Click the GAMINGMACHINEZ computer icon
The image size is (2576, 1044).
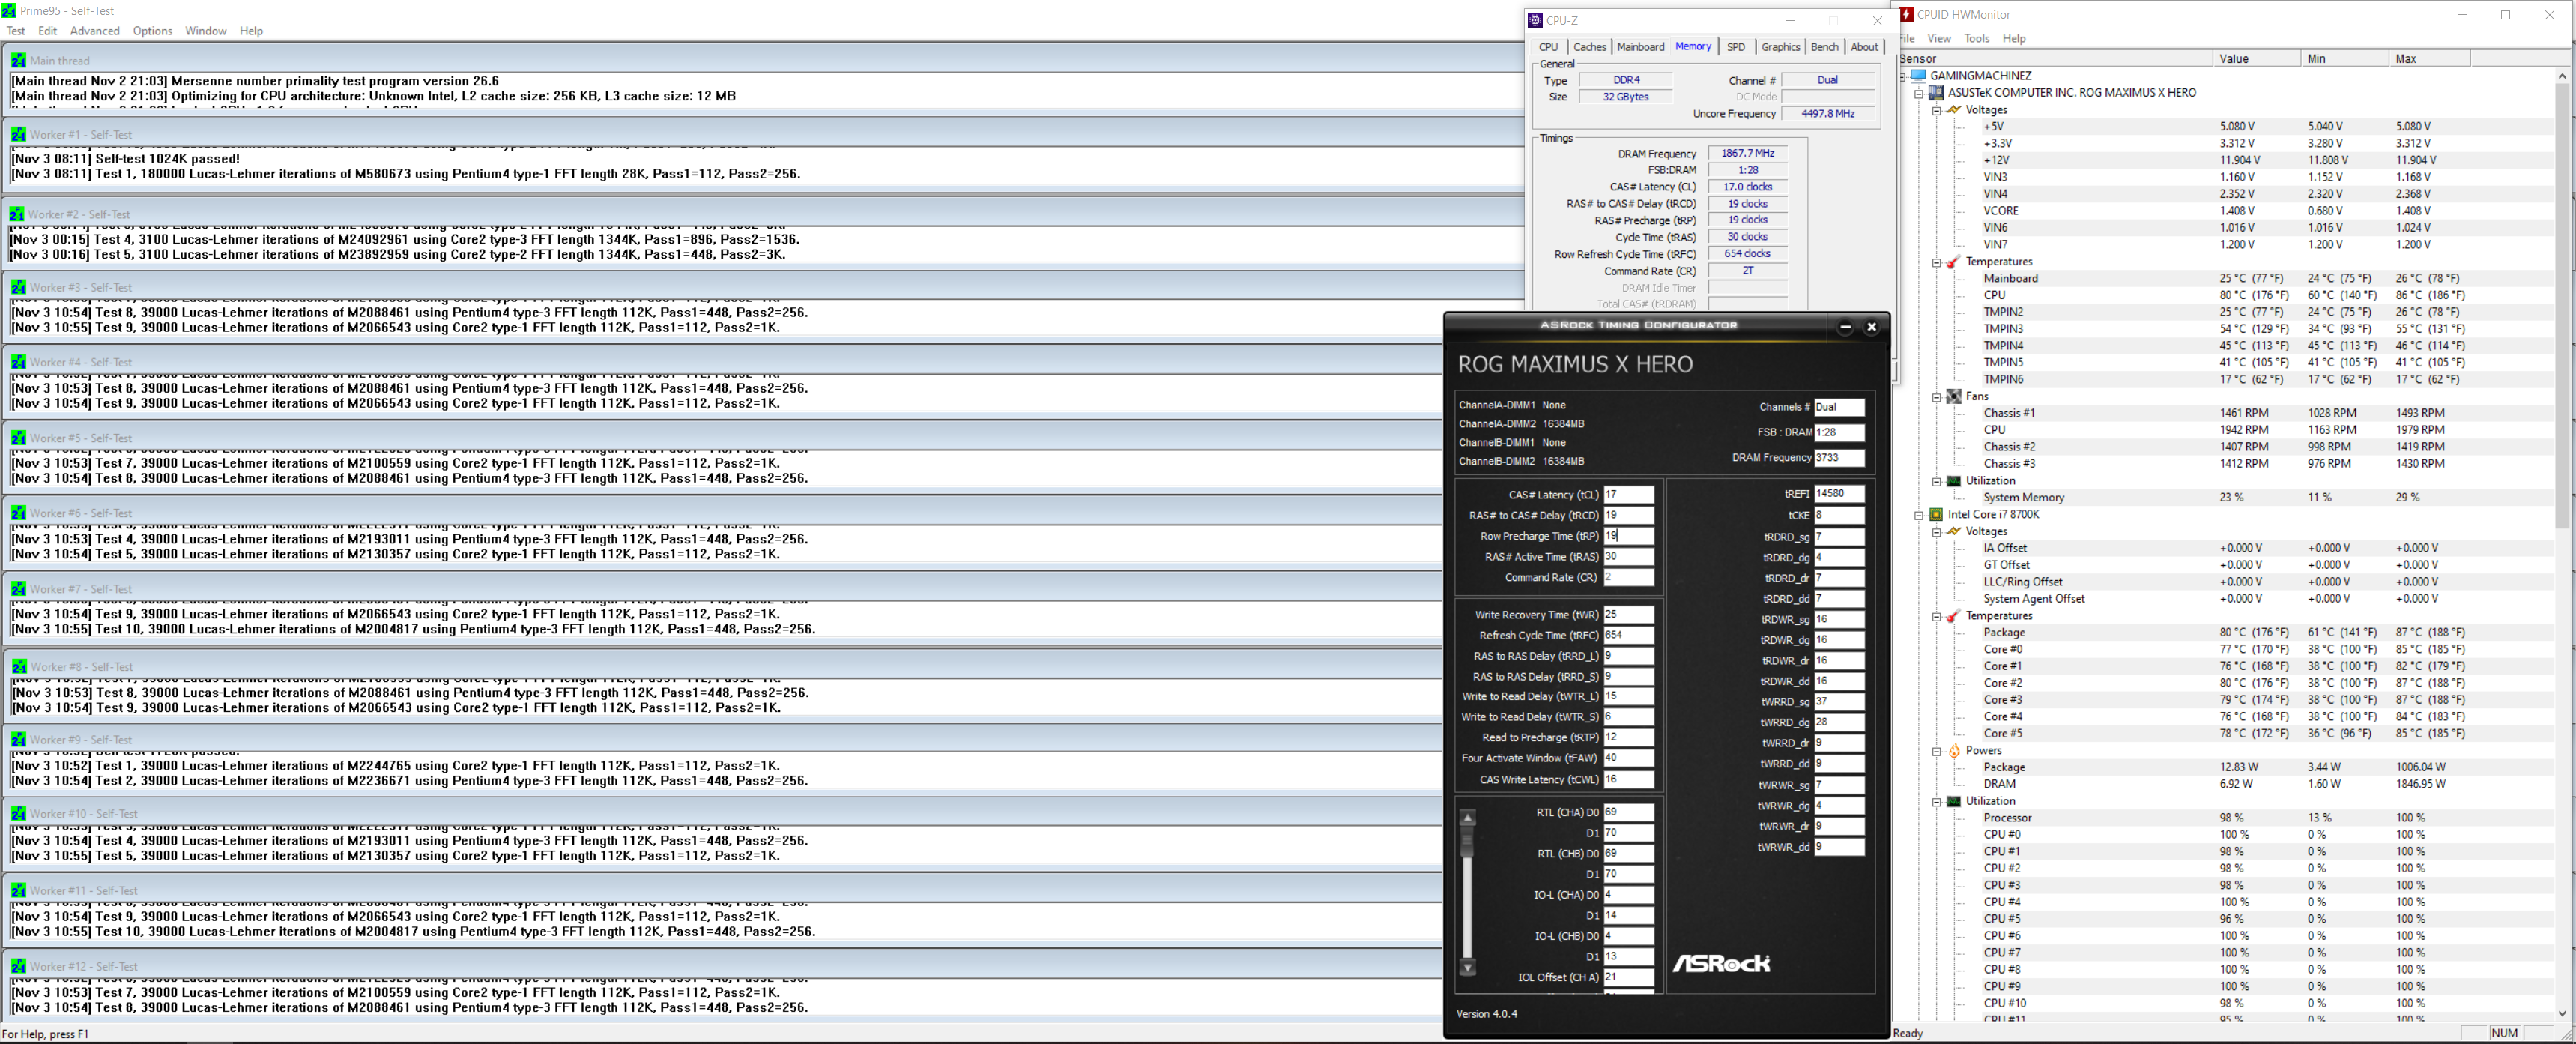[x=1918, y=76]
